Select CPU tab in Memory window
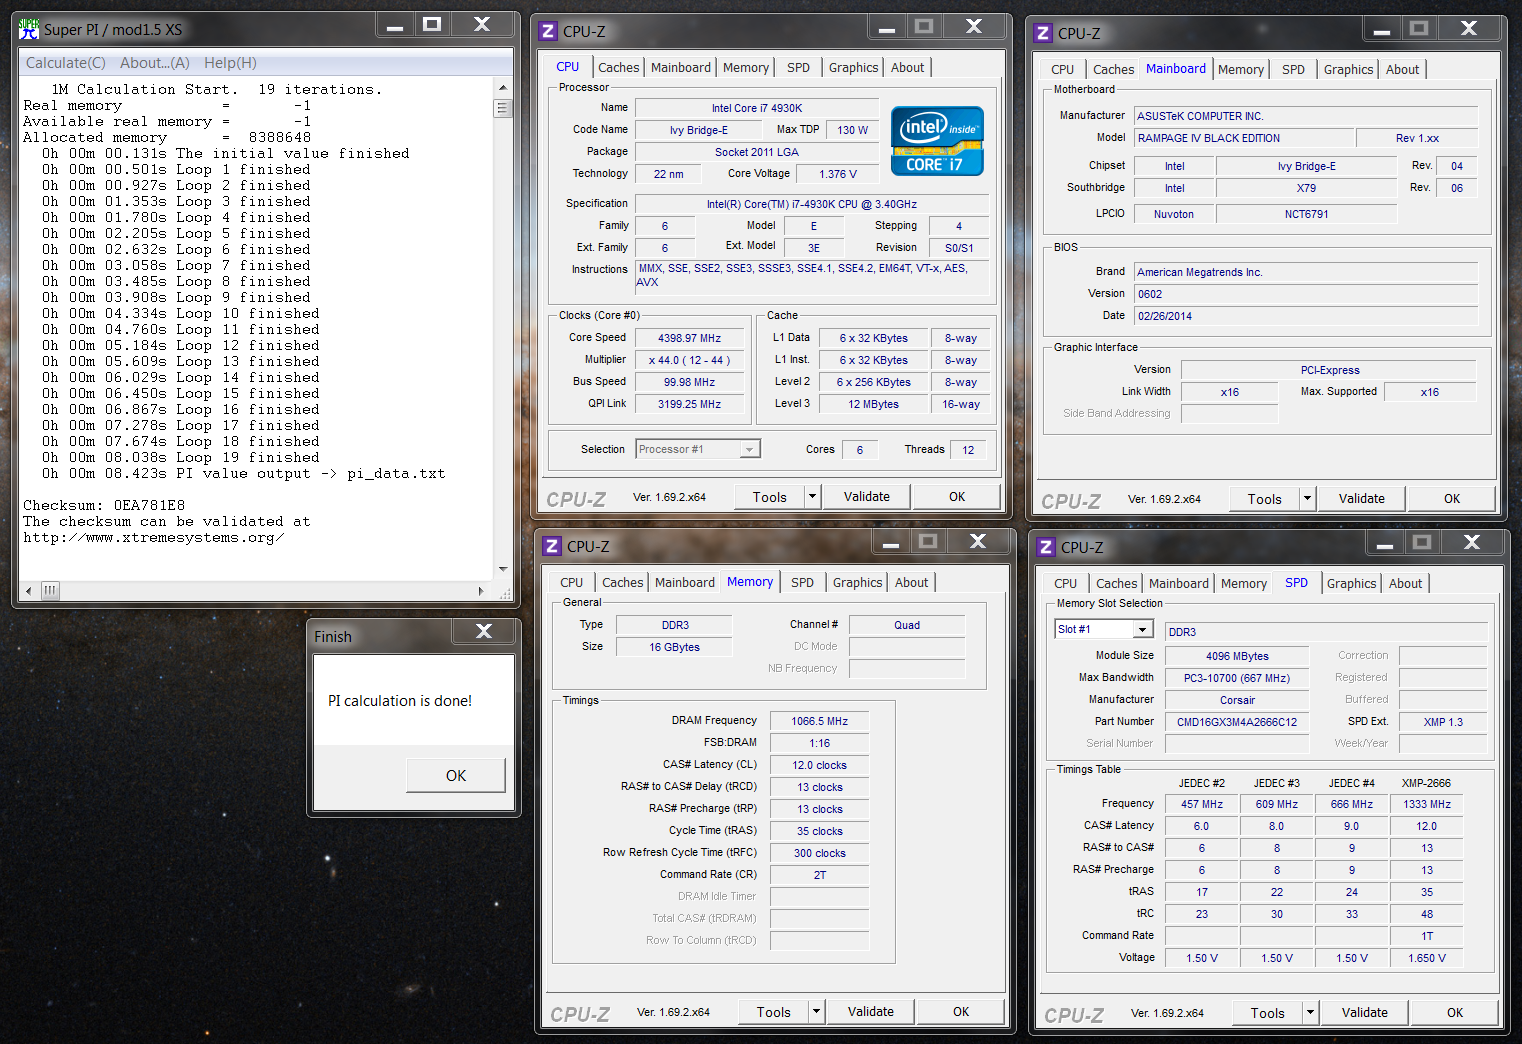This screenshot has height=1044, width=1522. pos(572,582)
